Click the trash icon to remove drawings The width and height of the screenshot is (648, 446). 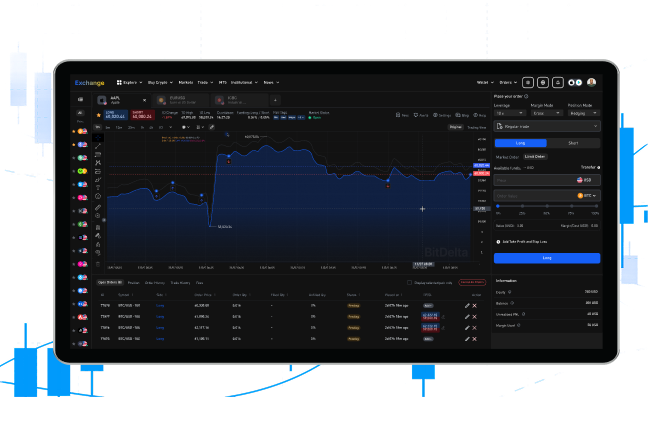[98, 264]
